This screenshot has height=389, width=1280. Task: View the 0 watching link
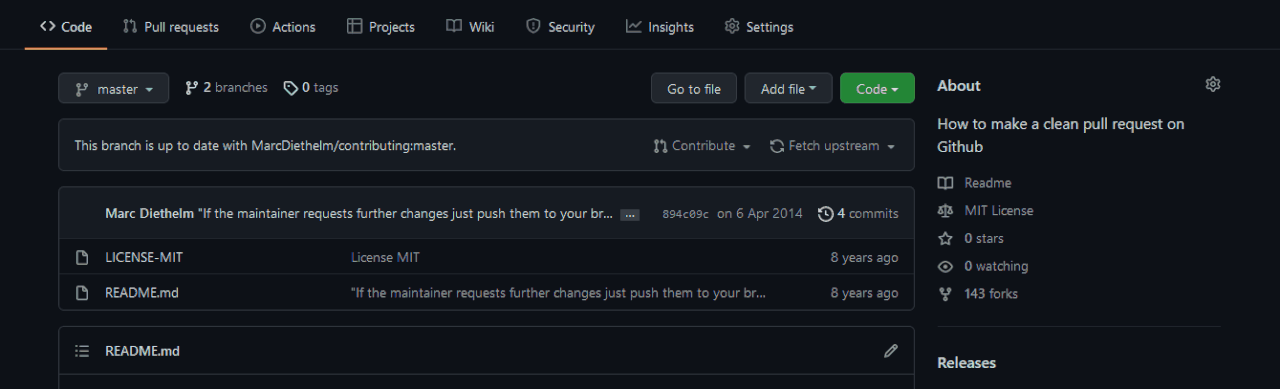[x=996, y=267]
